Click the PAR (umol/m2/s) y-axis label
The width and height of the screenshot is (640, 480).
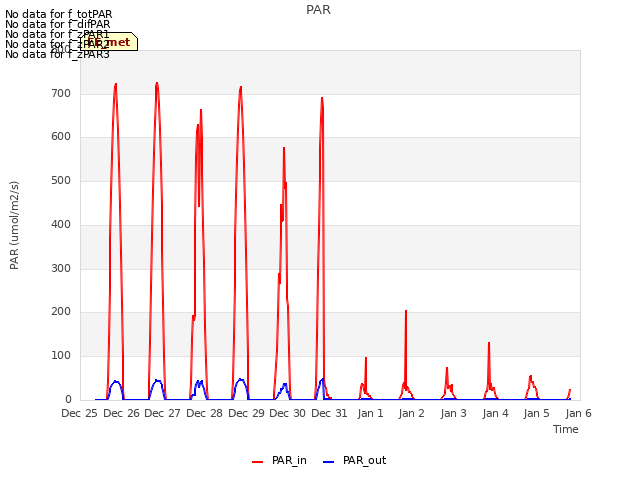tap(14, 225)
